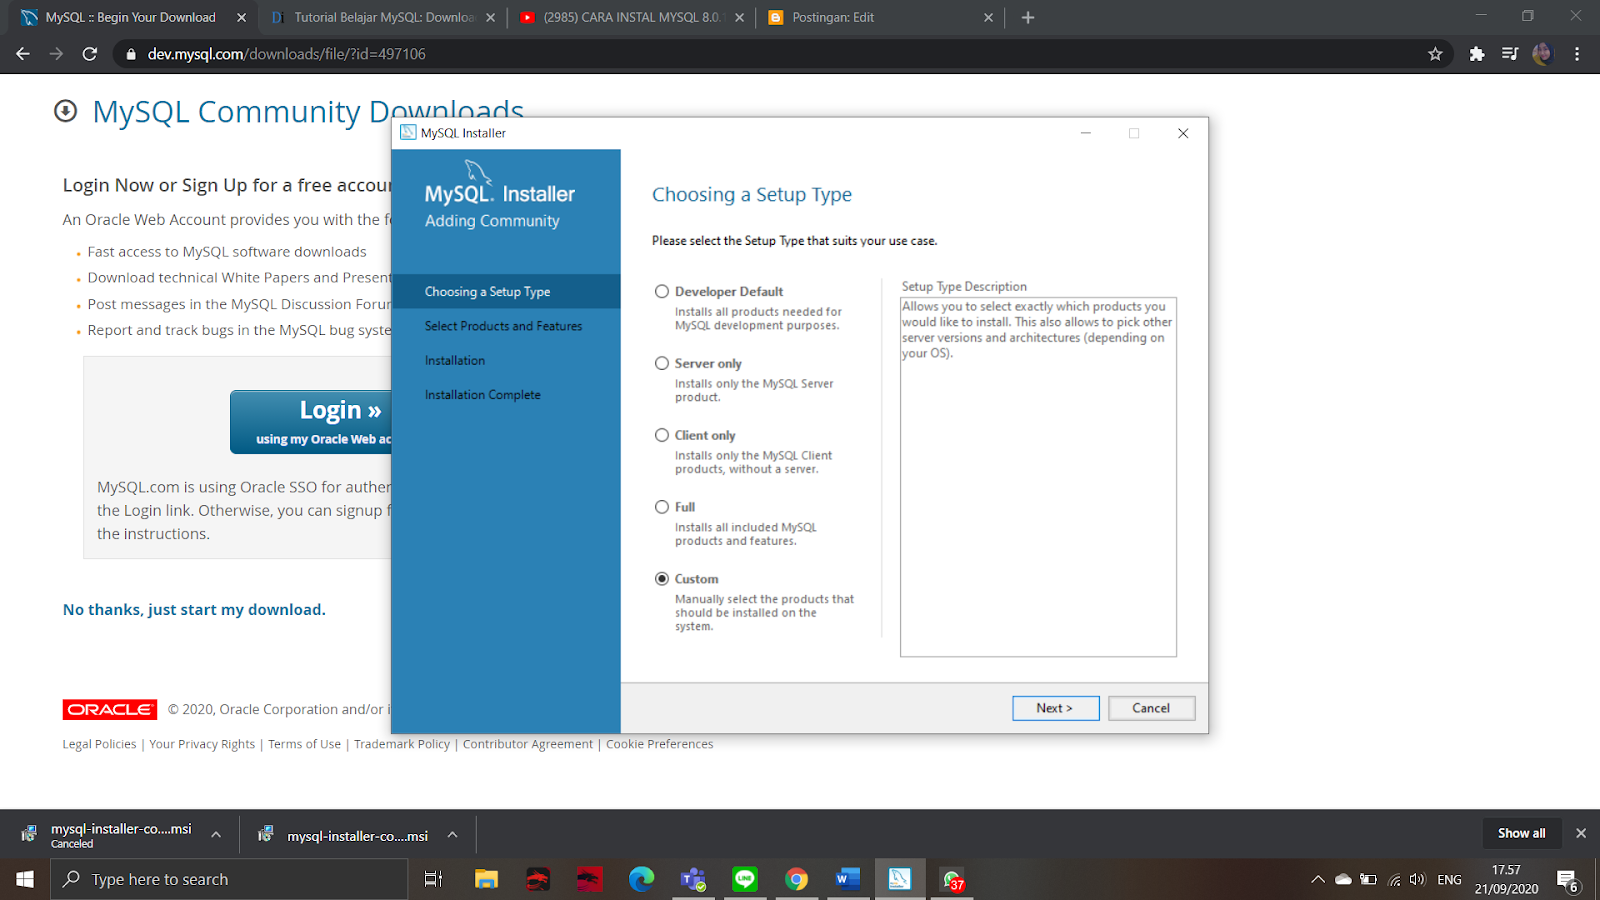
Task: Open Task View on the taskbar
Action: [433, 879]
